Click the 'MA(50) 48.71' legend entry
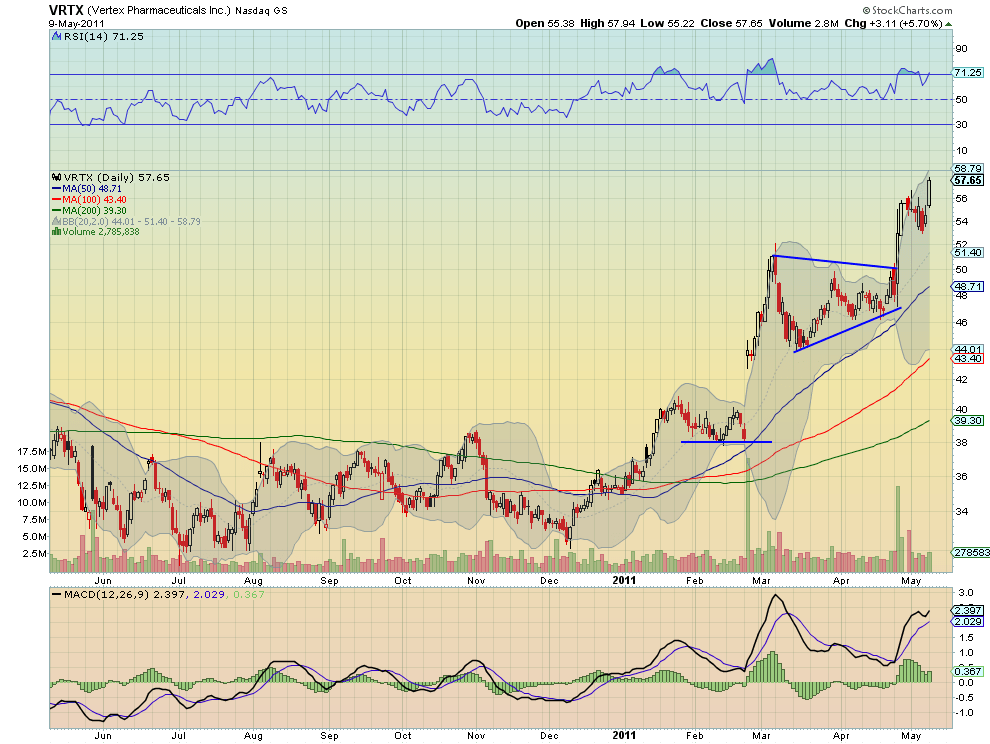The width and height of the screenshot is (990, 744). tap(92, 189)
